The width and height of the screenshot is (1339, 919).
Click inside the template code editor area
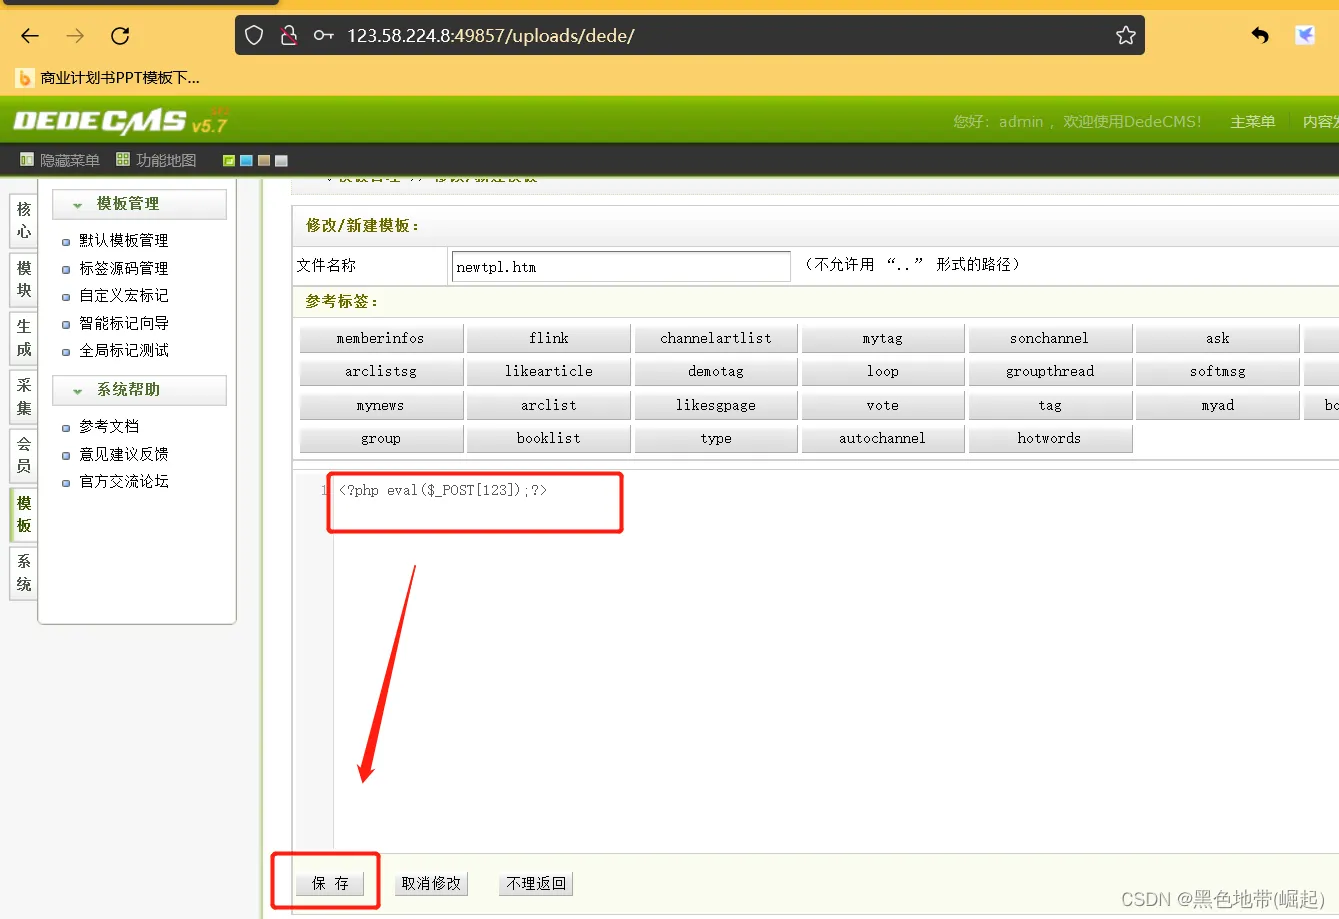[835, 660]
